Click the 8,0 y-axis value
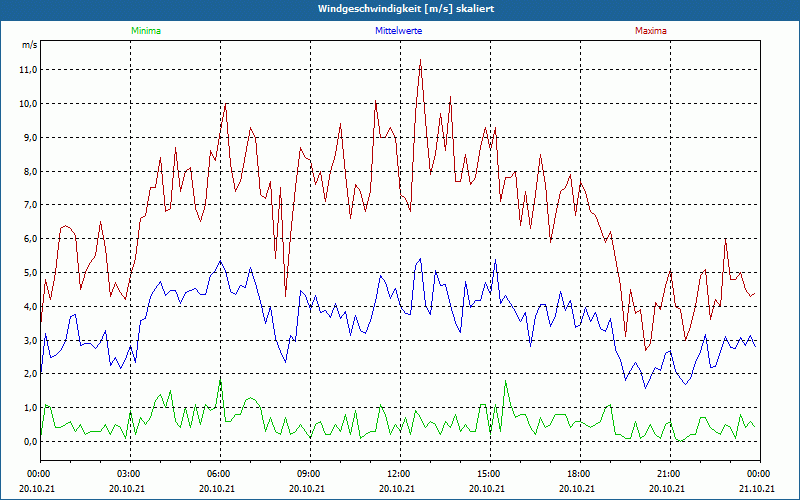The width and height of the screenshot is (800, 500). [x=30, y=171]
